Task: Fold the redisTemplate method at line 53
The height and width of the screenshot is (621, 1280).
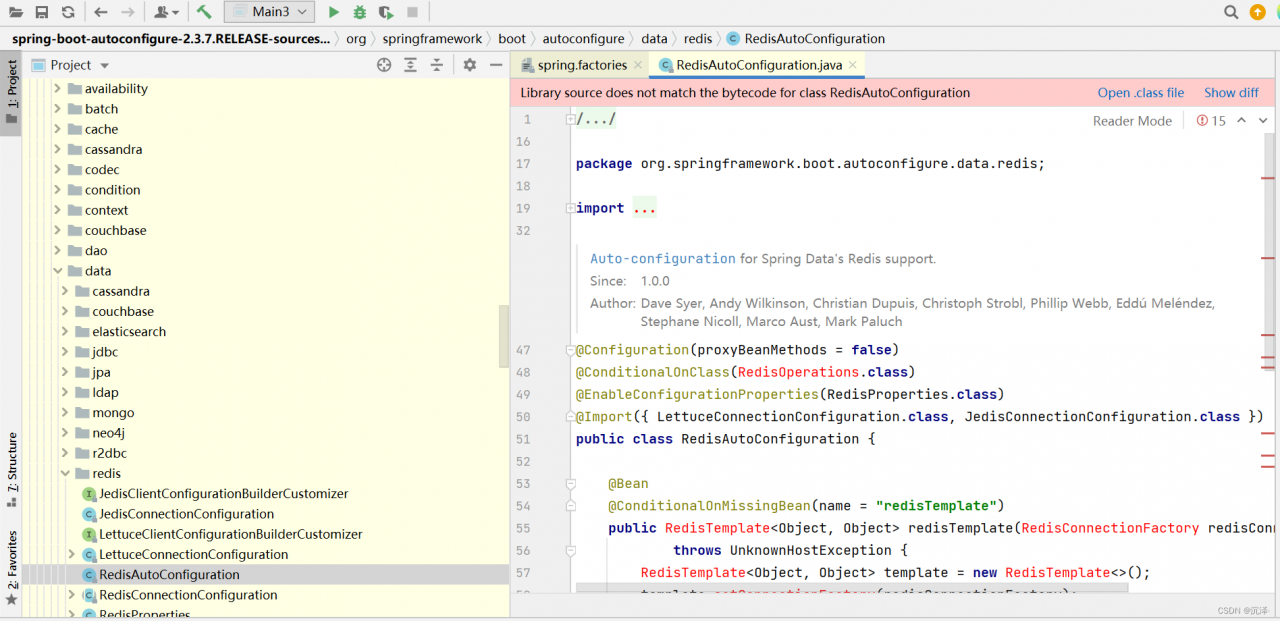Action: (x=571, y=484)
